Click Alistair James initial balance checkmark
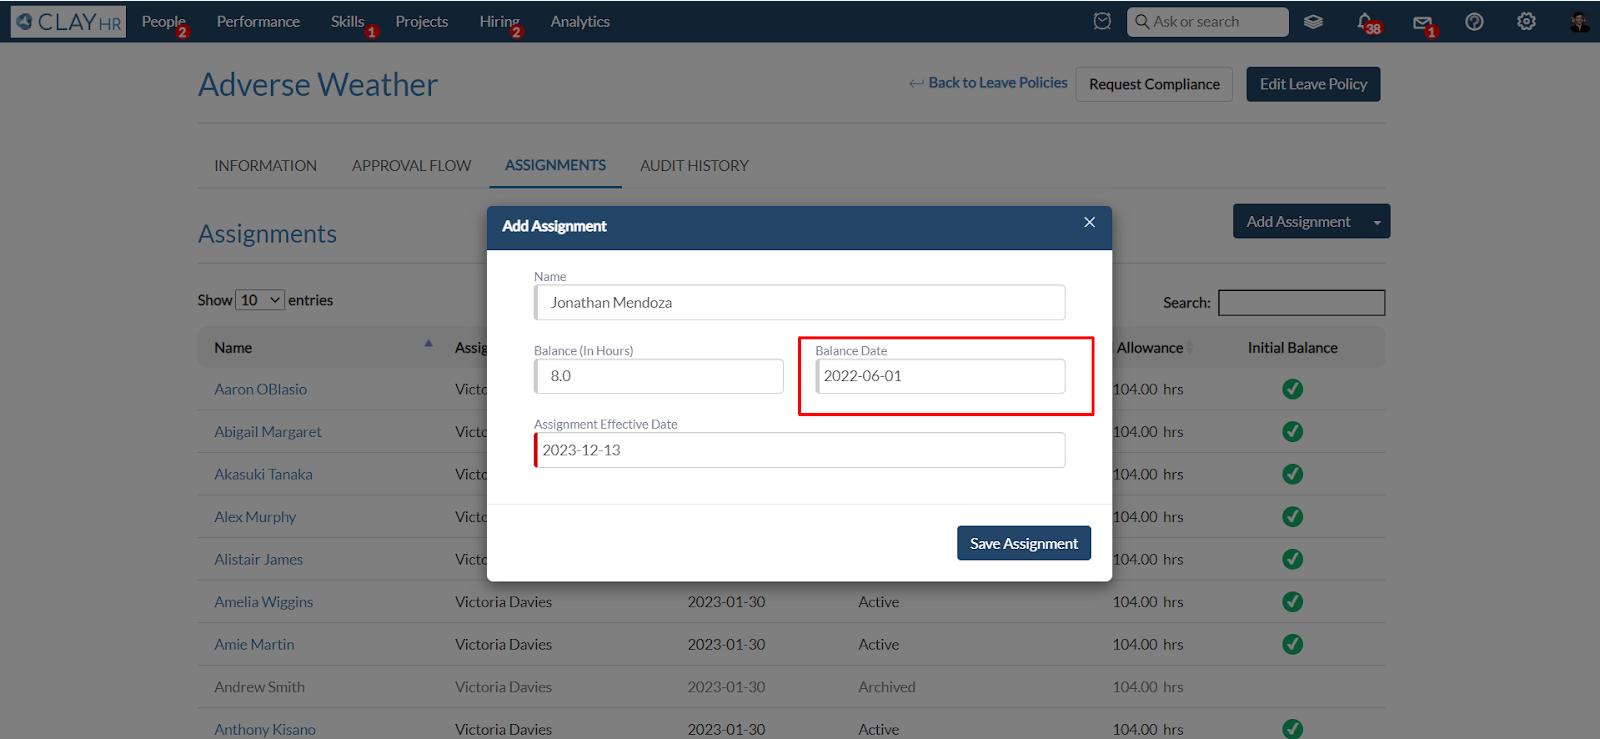This screenshot has width=1600, height=739. click(x=1293, y=559)
